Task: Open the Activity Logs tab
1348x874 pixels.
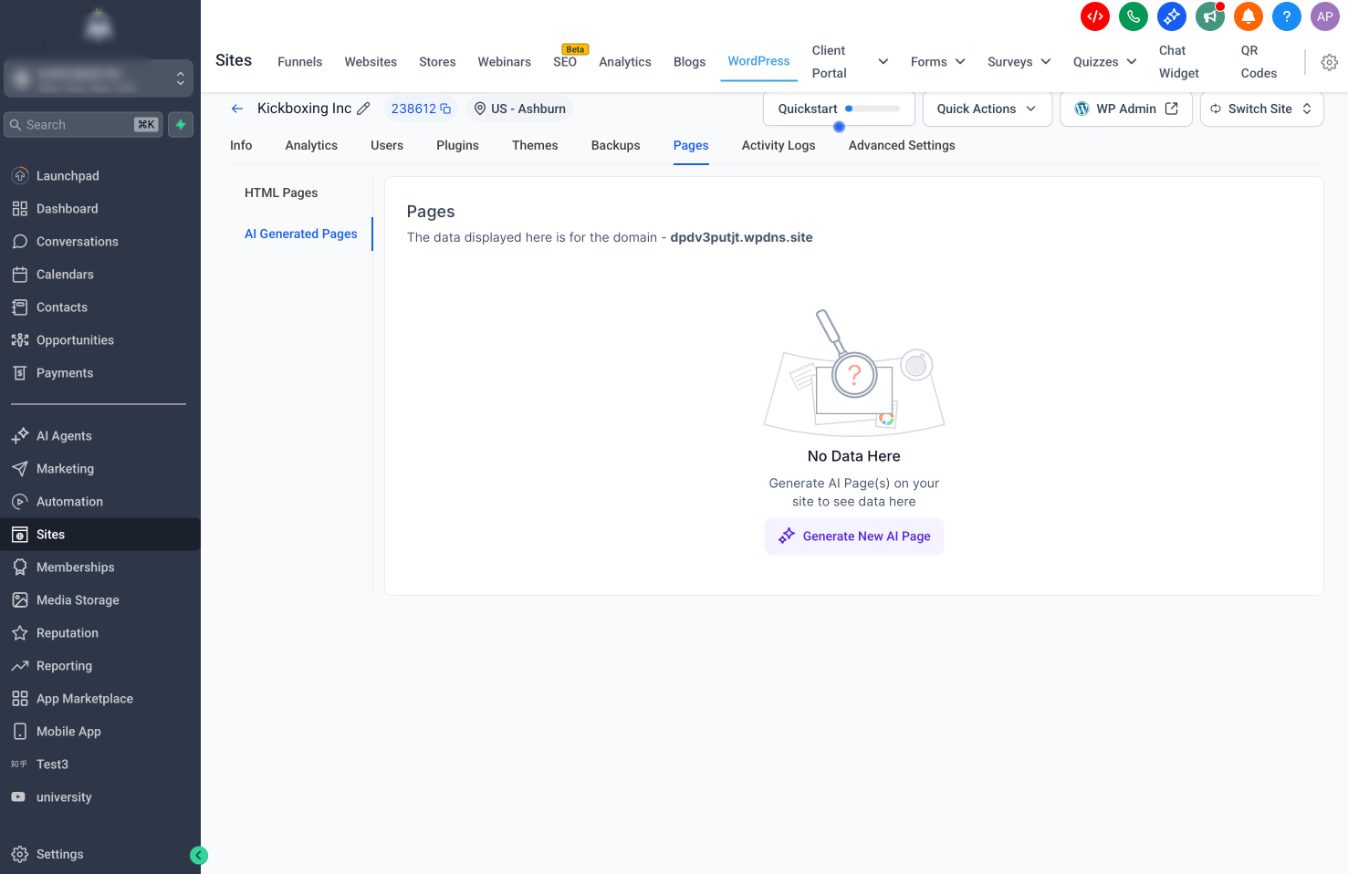Action: coord(778,145)
